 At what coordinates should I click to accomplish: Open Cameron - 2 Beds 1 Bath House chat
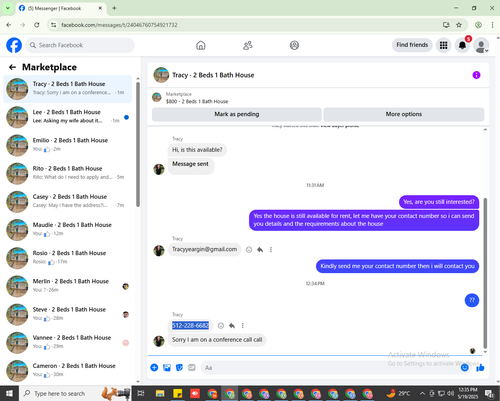click(x=68, y=370)
